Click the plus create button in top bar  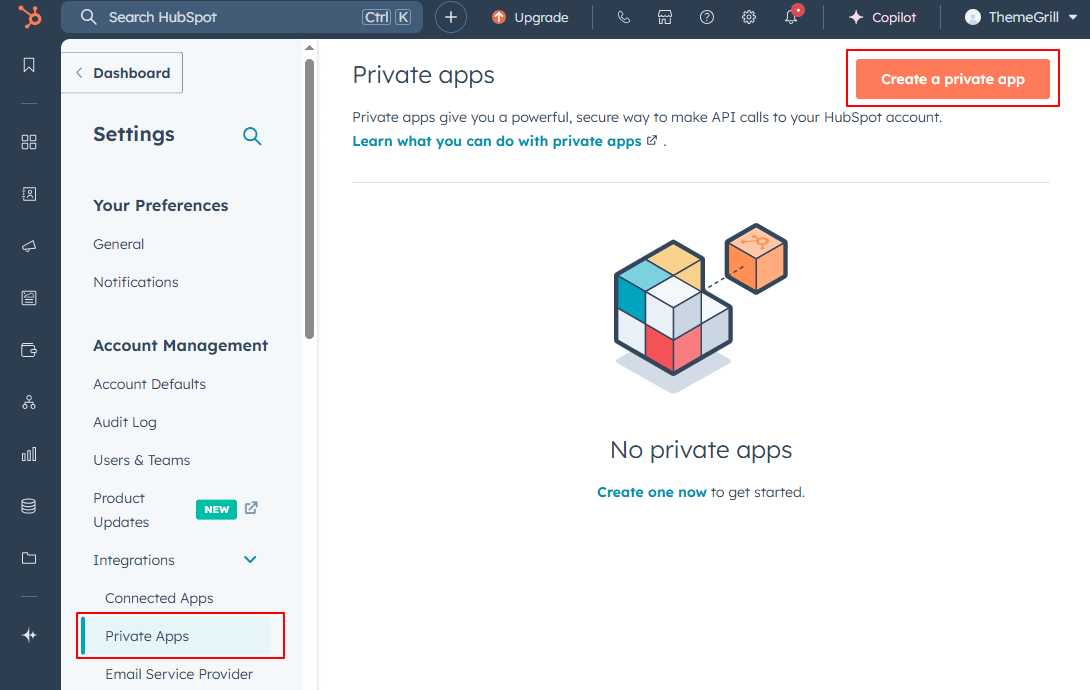click(450, 17)
